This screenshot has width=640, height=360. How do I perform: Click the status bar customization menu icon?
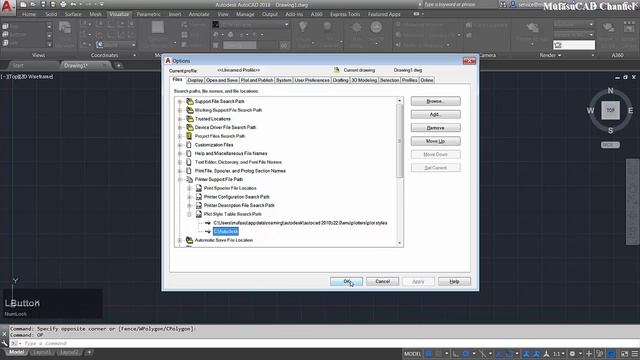(635, 353)
